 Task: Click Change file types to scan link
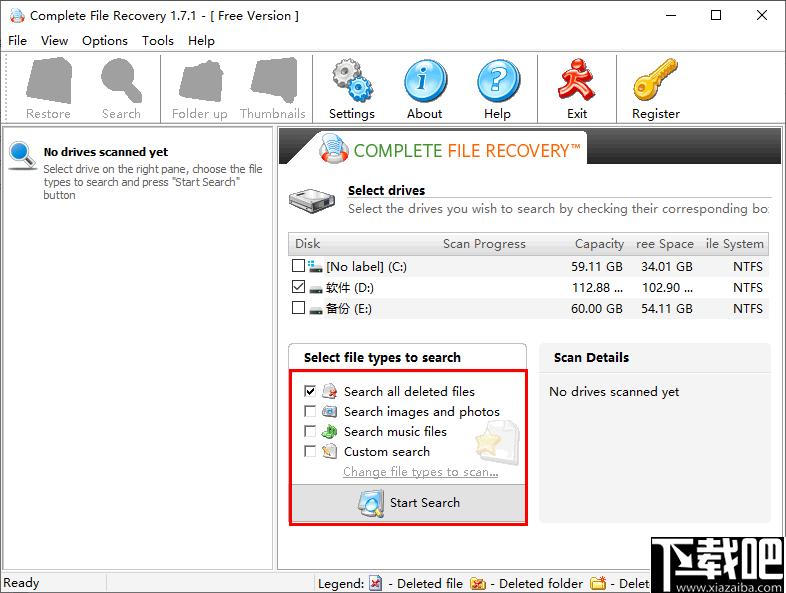tap(420, 472)
